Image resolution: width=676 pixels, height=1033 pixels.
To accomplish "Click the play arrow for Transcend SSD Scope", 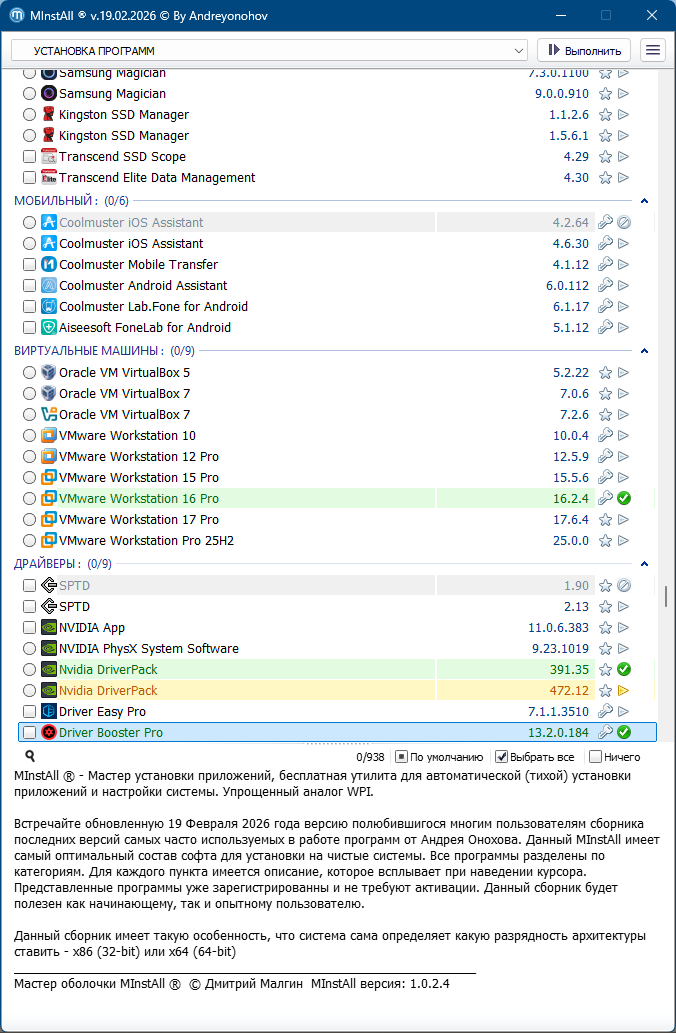I will pyautogui.click(x=623, y=157).
